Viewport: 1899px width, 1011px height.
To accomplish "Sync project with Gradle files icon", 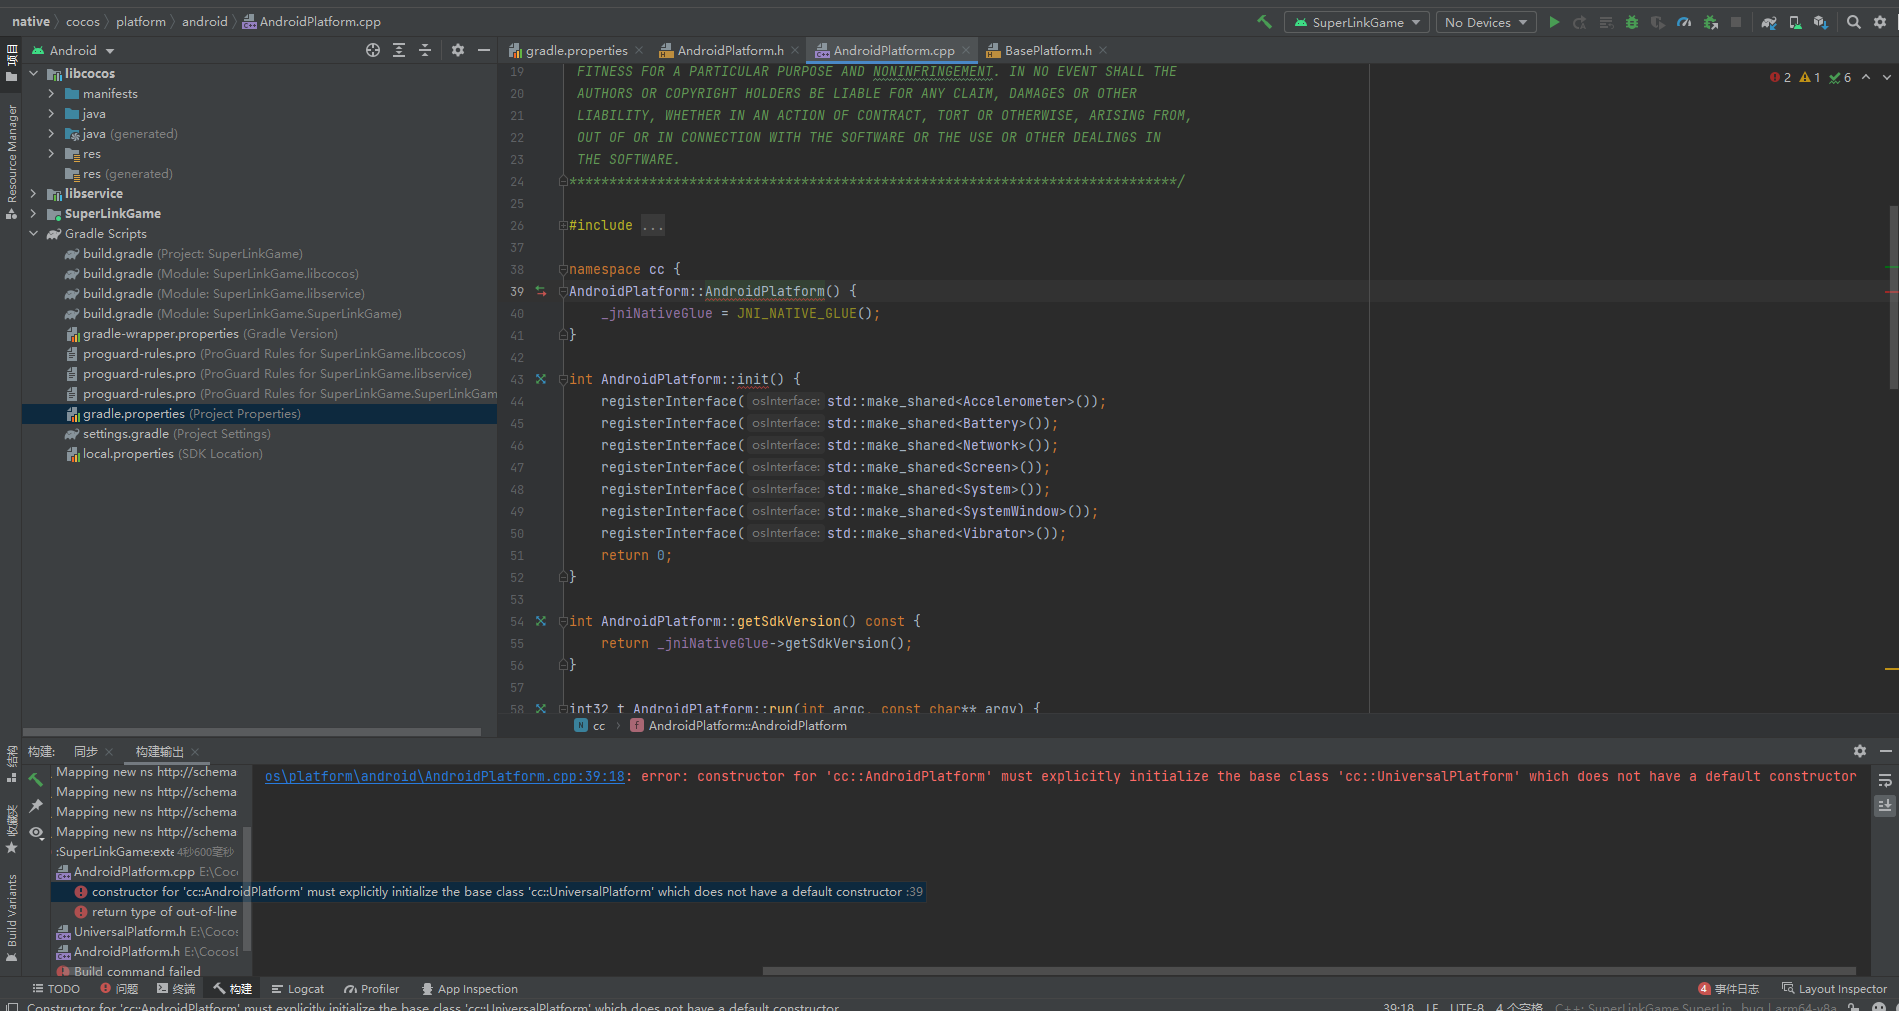I will pyautogui.click(x=1769, y=22).
